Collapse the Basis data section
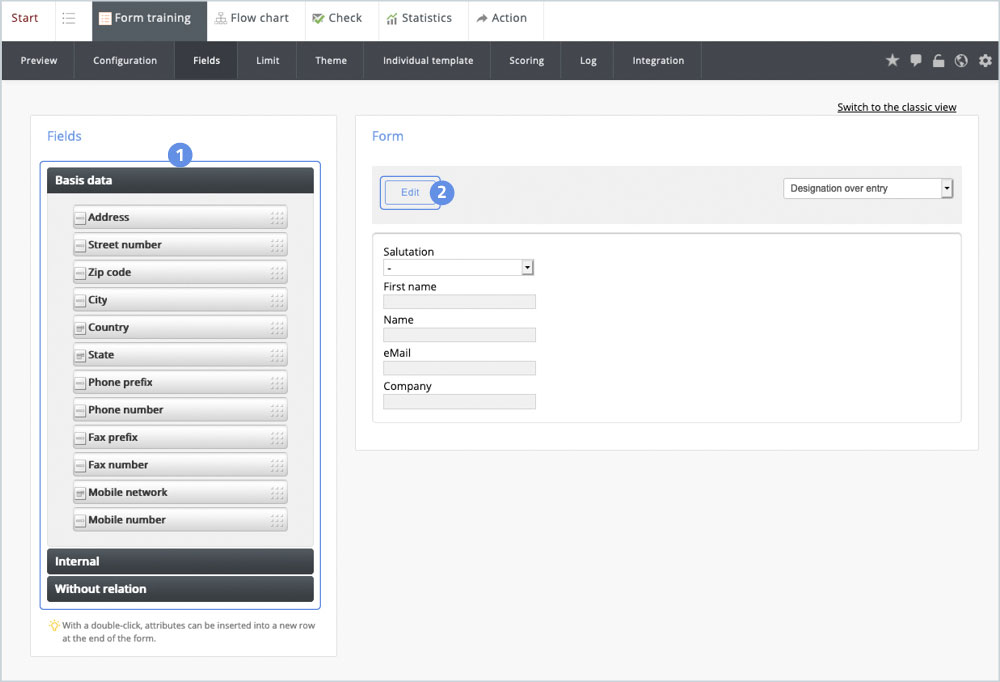The image size is (1000, 682). 180,181
